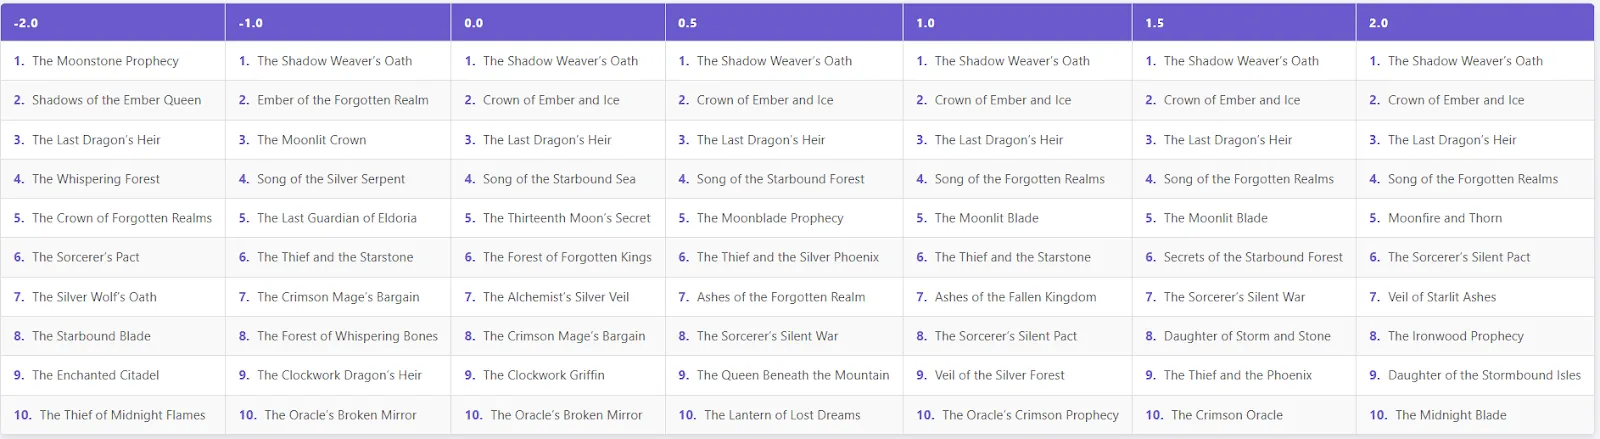The image size is (1600, 439).
Task: Select 'Song of the Silver Serpent' entry
Action: [330, 179]
